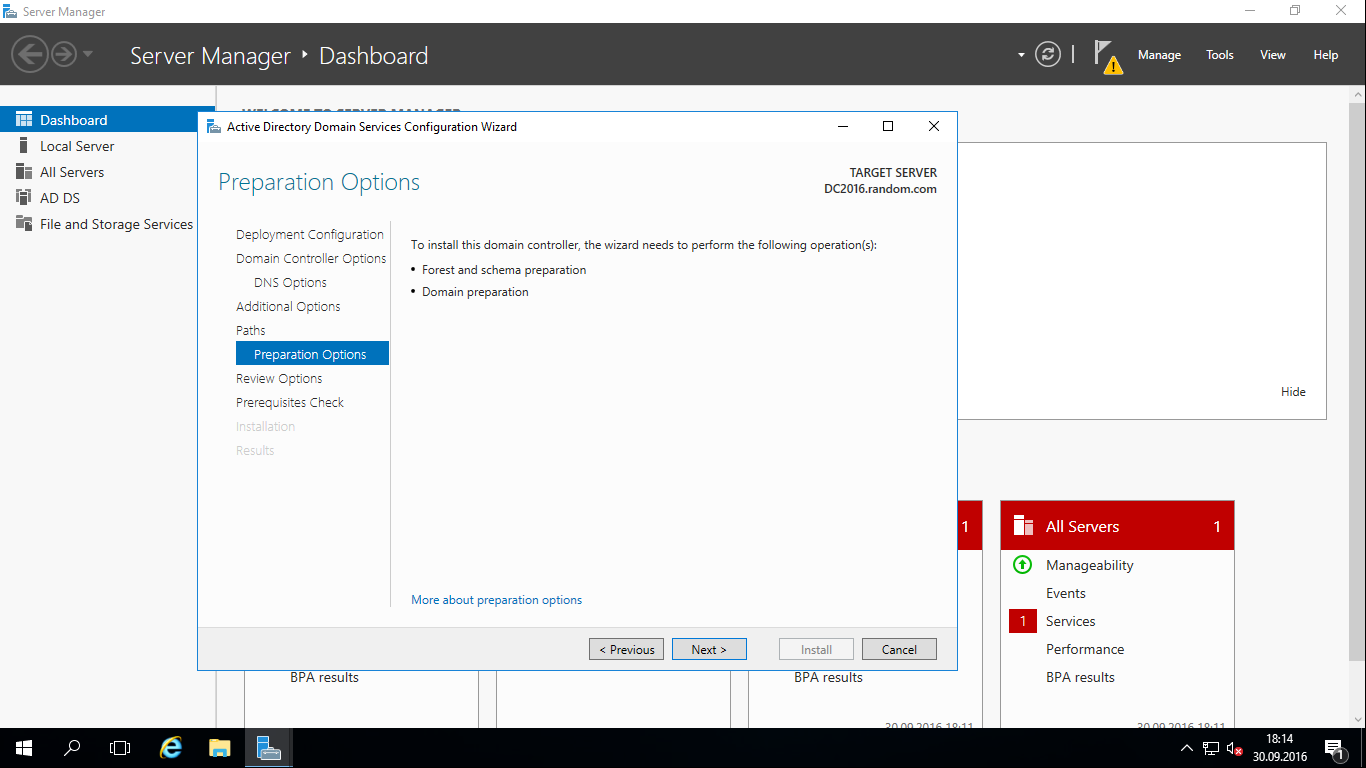1366x768 pixels.
Task: Click Next in the configuration wizard
Action: click(709, 649)
